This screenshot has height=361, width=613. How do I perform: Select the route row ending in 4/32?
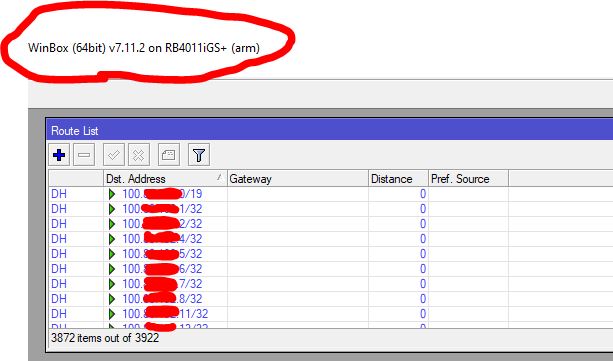coord(330,239)
